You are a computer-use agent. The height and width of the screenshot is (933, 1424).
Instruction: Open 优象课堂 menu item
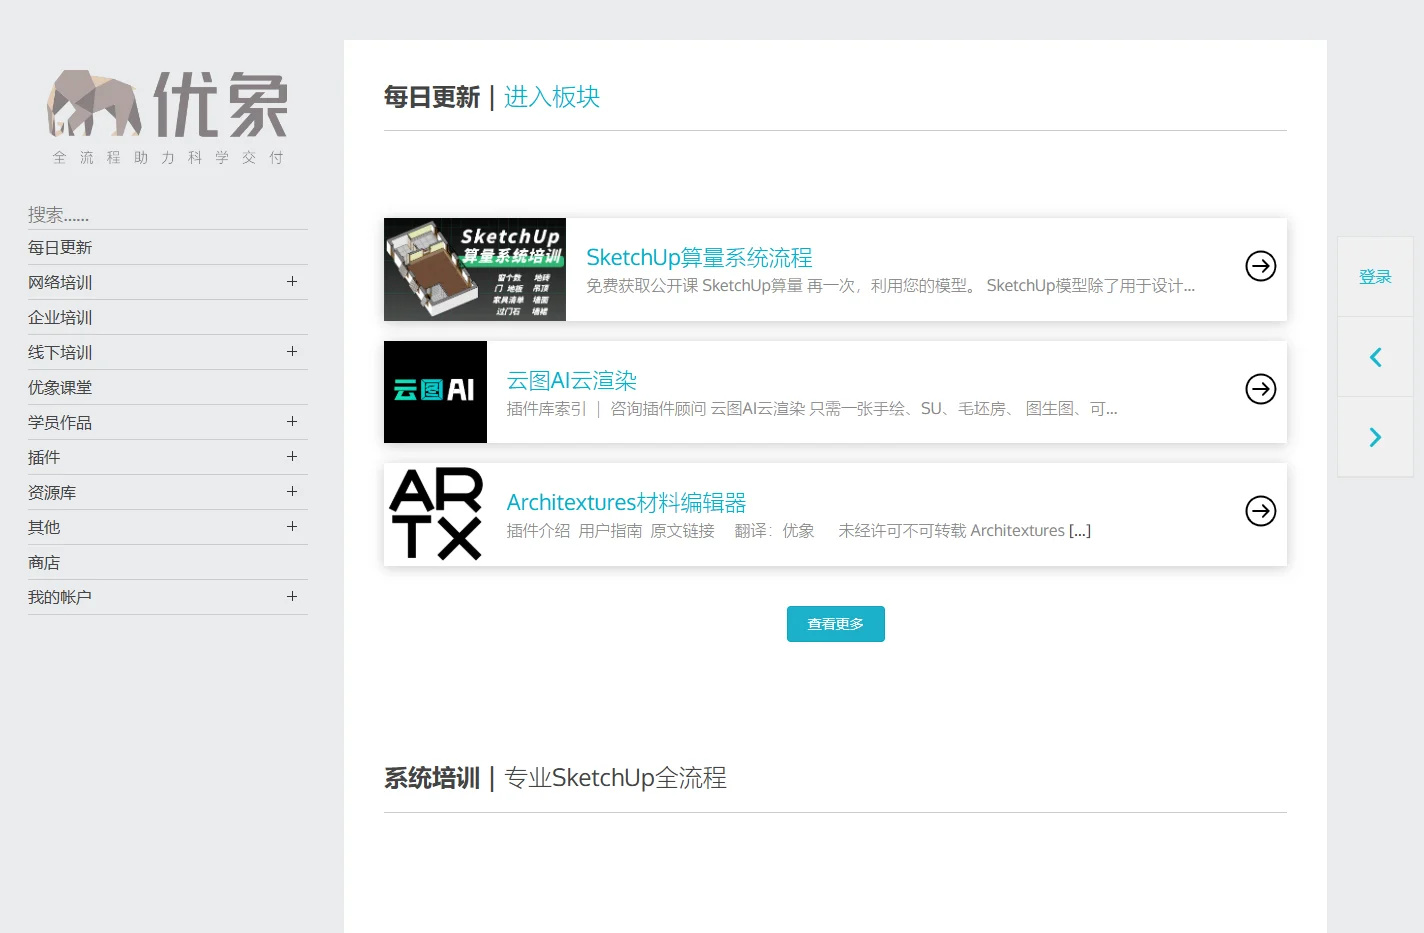tap(60, 387)
